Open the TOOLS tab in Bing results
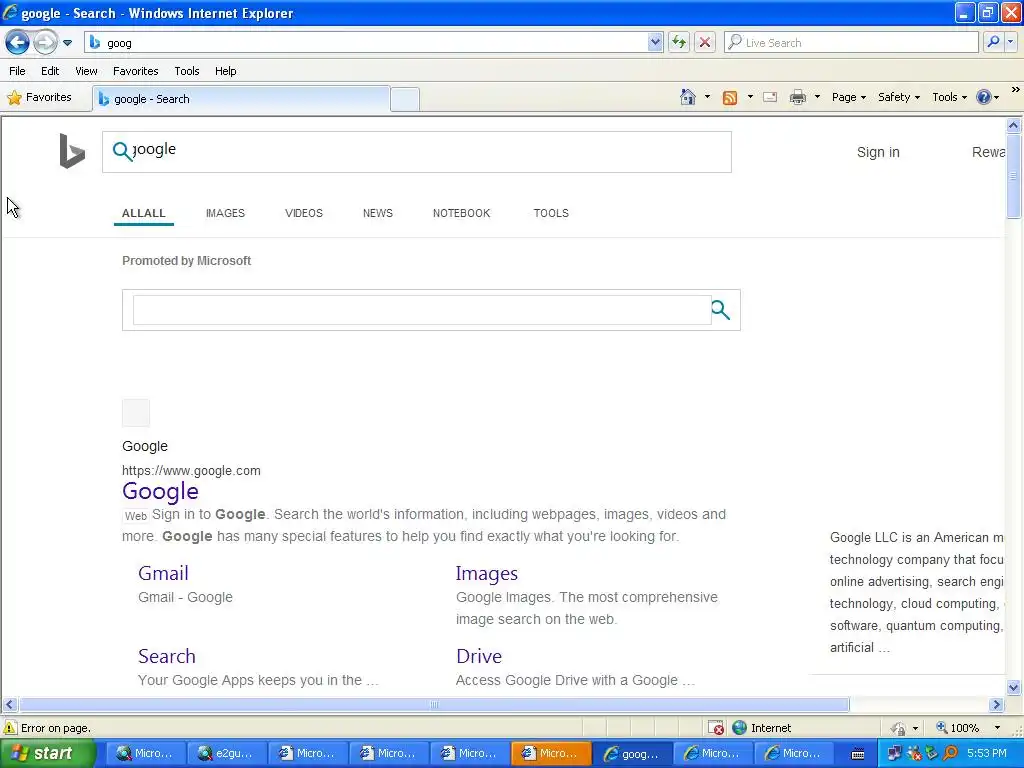Viewport: 1024px width, 768px height. [551, 214]
